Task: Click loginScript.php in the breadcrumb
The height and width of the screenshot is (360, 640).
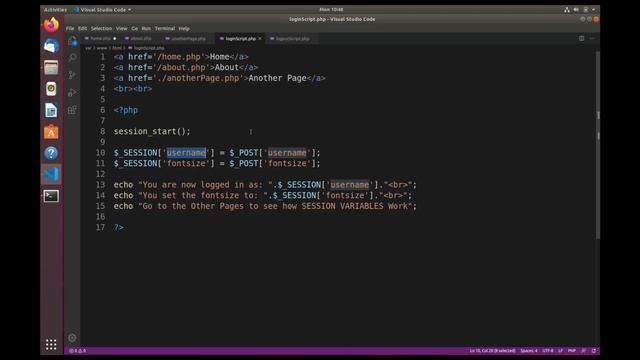Action: click(x=149, y=48)
